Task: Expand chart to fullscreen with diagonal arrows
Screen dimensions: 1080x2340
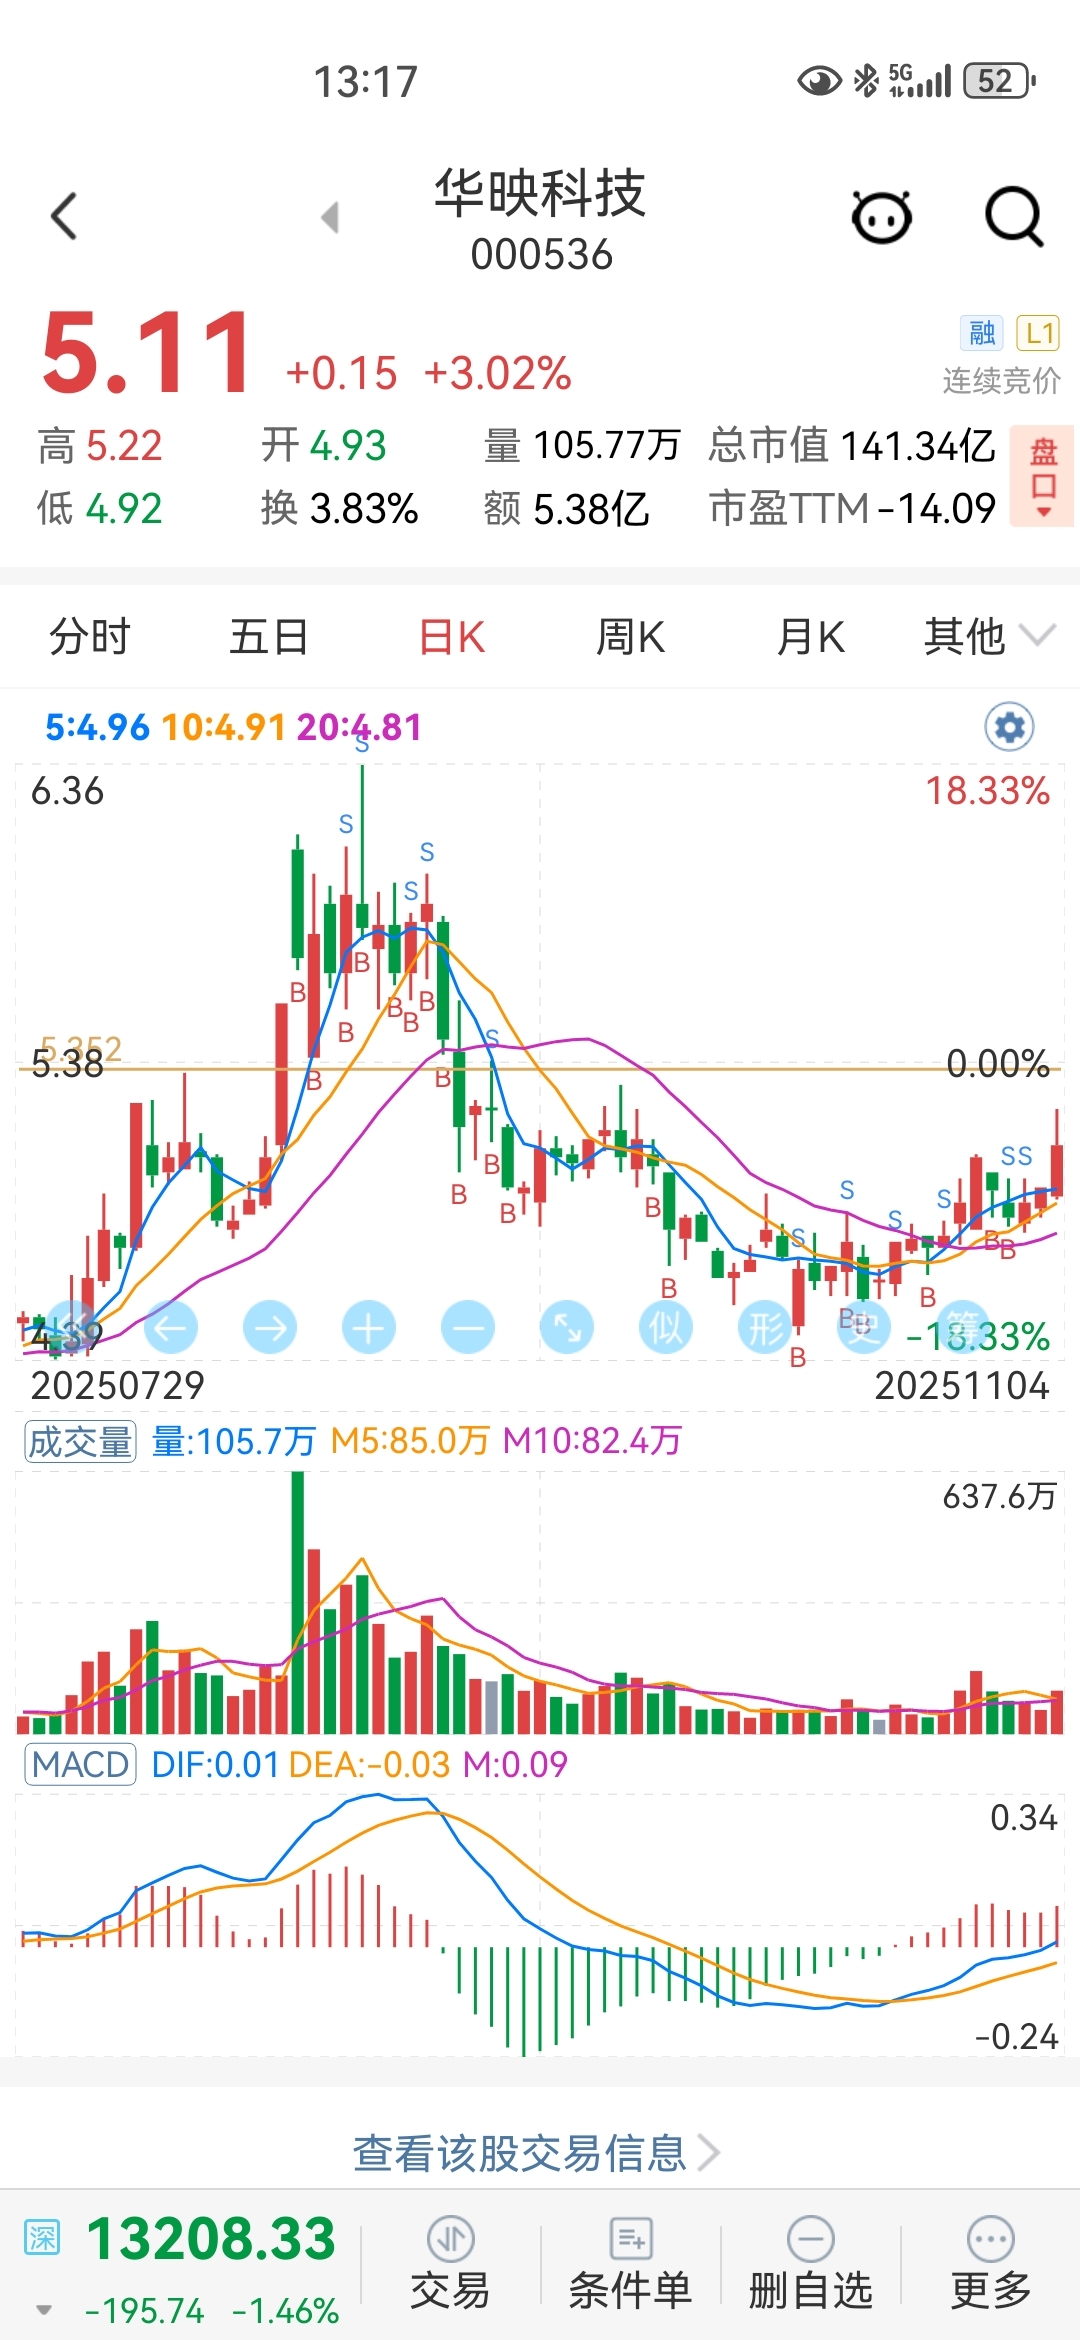Action: pos(567,1328)
